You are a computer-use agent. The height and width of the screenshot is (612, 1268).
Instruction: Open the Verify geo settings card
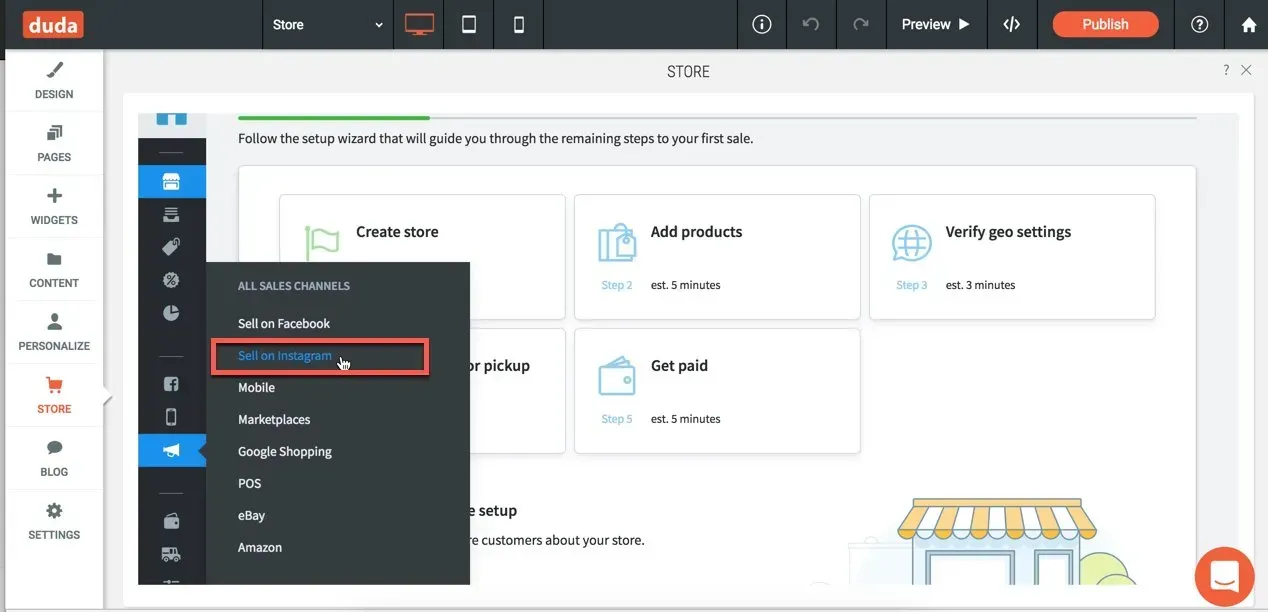click(x=1012, y=257)
